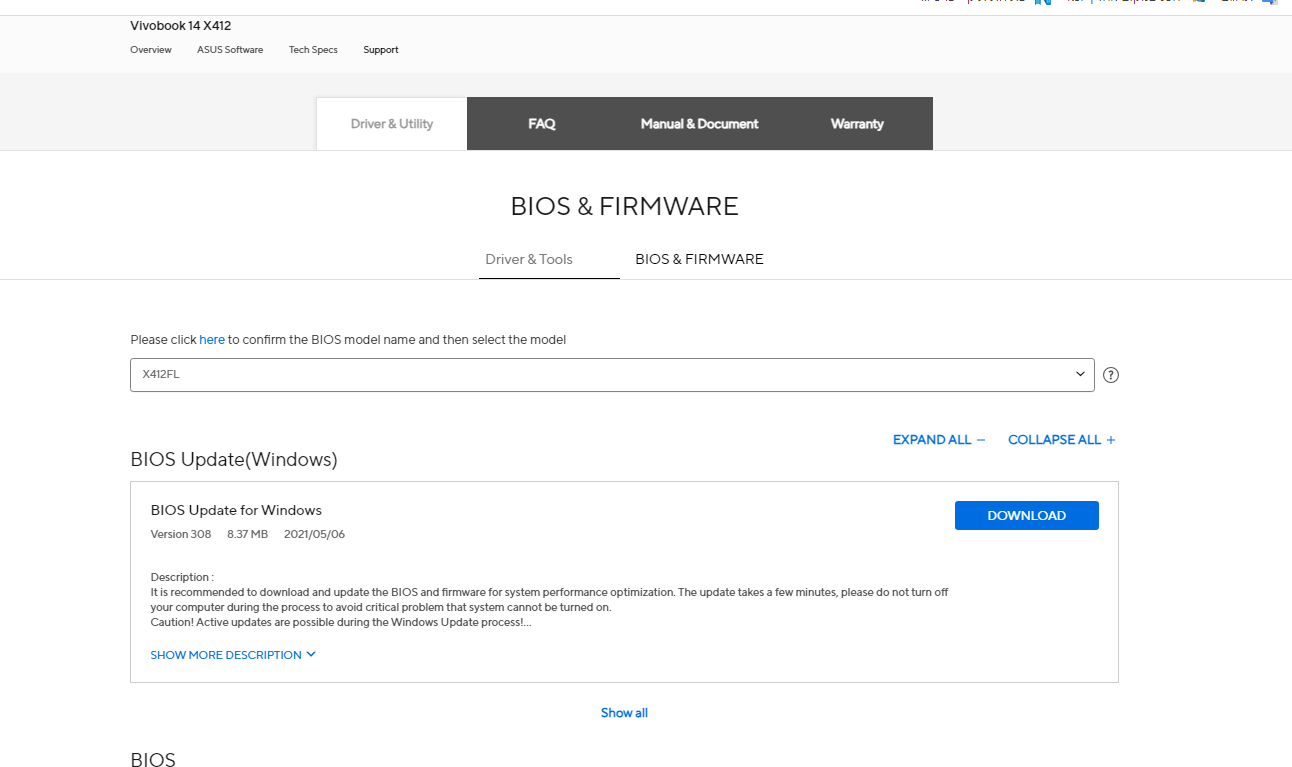Open the Warranty tab
The height and width of the screenshot is (767, 1292).
(857, 124)
